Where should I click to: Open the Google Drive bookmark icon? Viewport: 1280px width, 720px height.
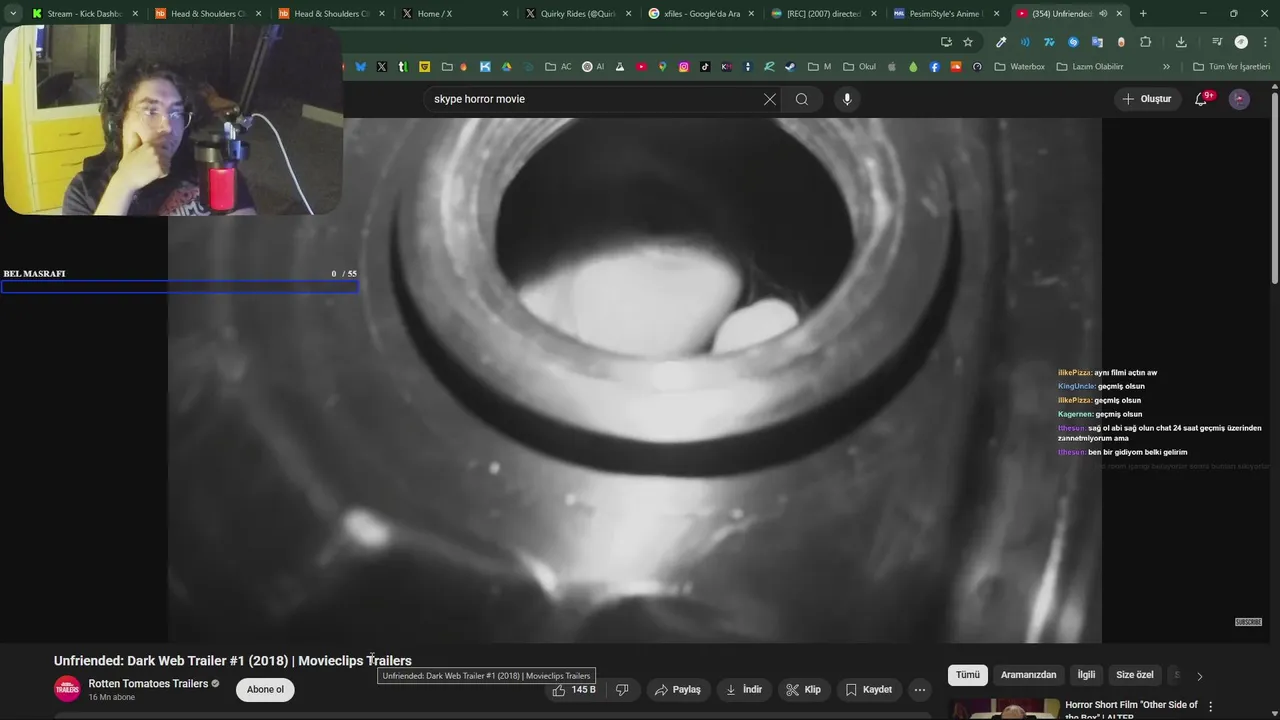pyautogui.click(x=506, y=67)
